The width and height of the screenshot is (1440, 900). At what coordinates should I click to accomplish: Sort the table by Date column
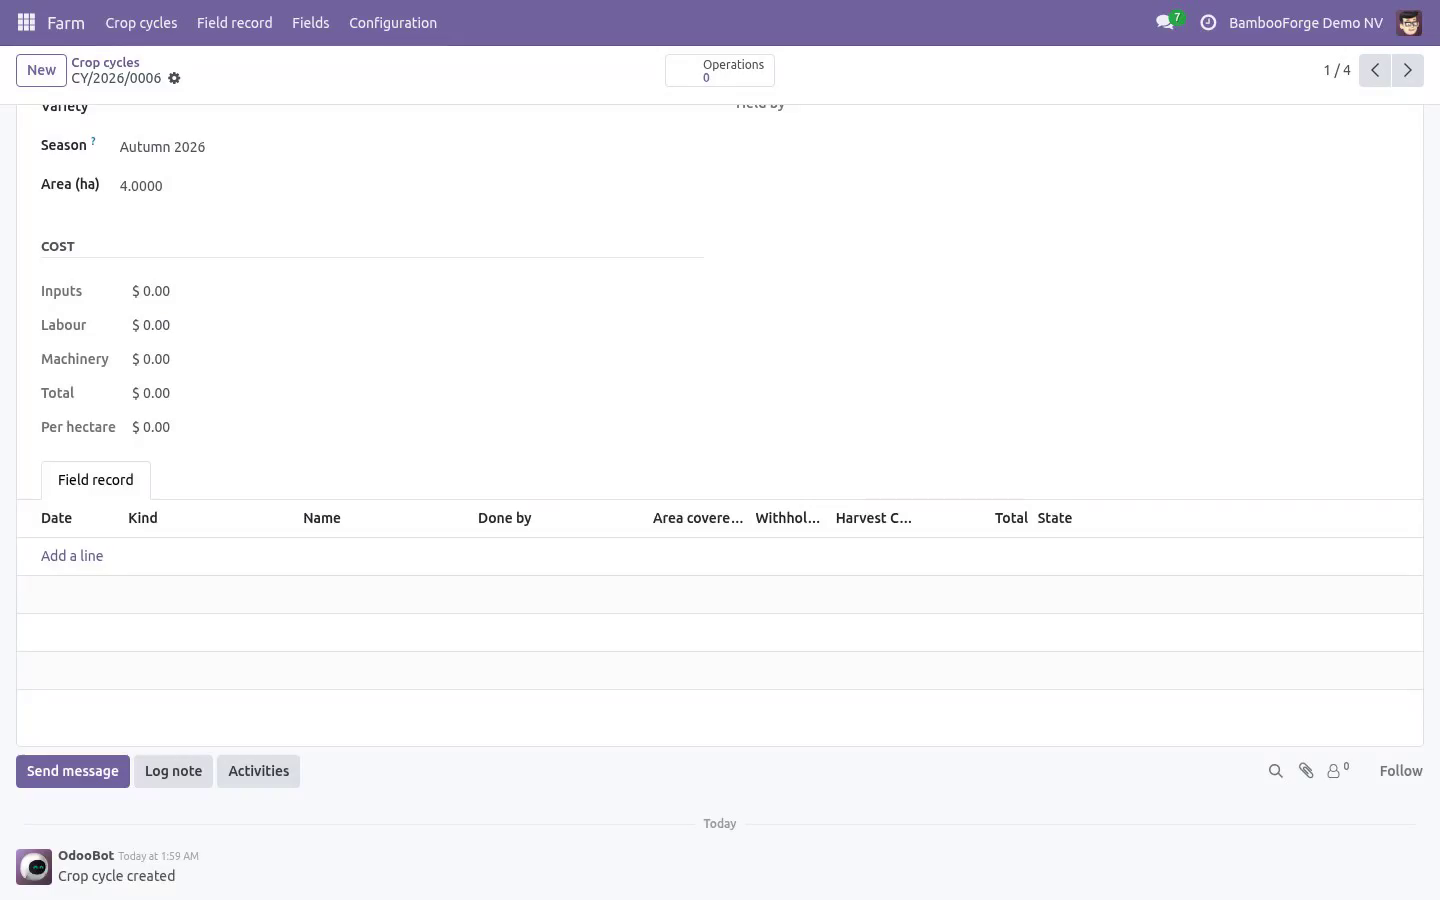57,518
